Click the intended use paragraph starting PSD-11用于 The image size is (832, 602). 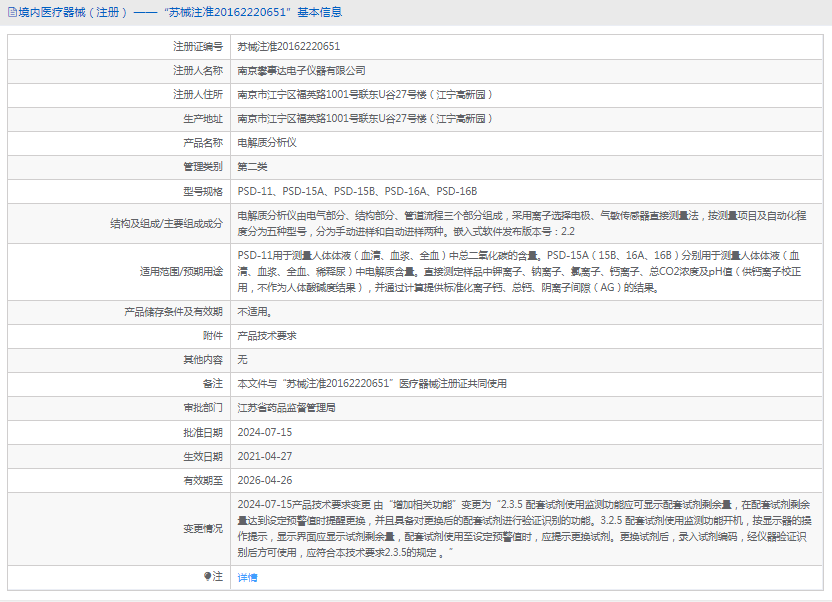519,272
